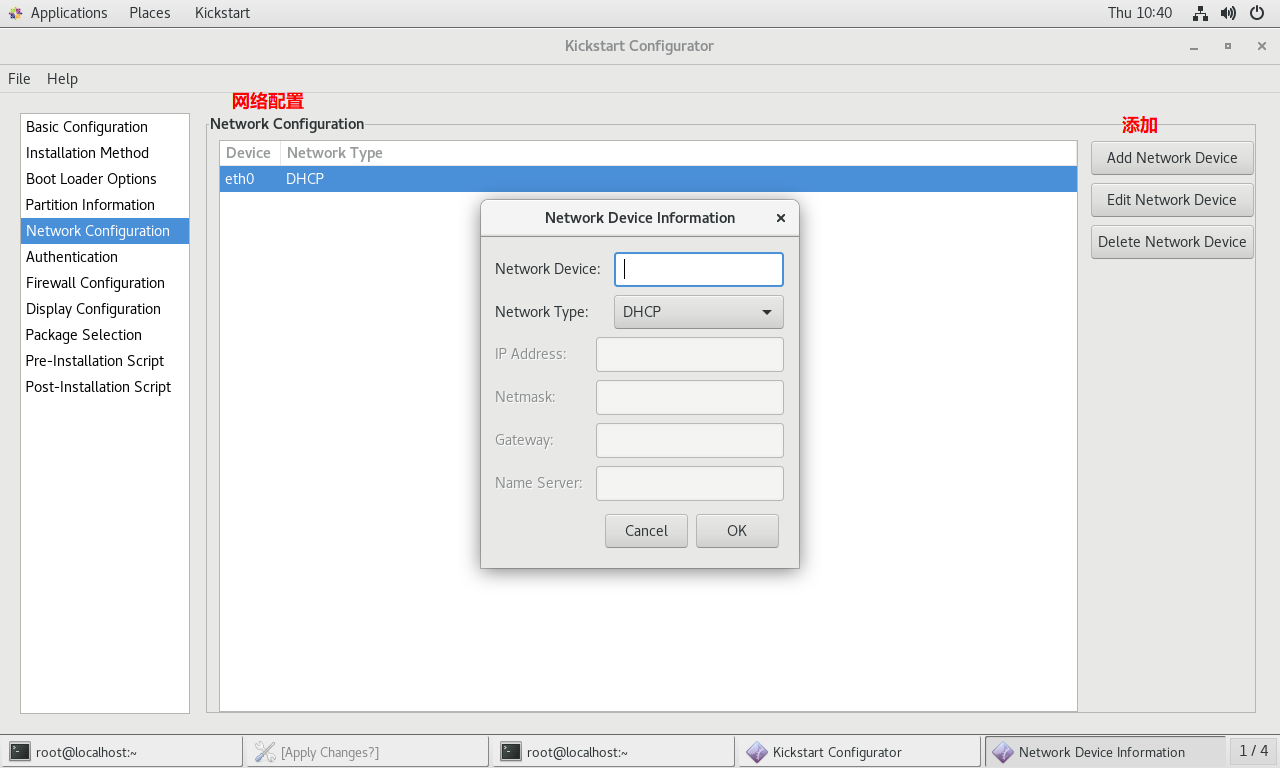The height and width of the screenshot is (768, 1280).
Task: Click the first root@localhost terminal taskbar icon
Action: [x=20, y=752]
